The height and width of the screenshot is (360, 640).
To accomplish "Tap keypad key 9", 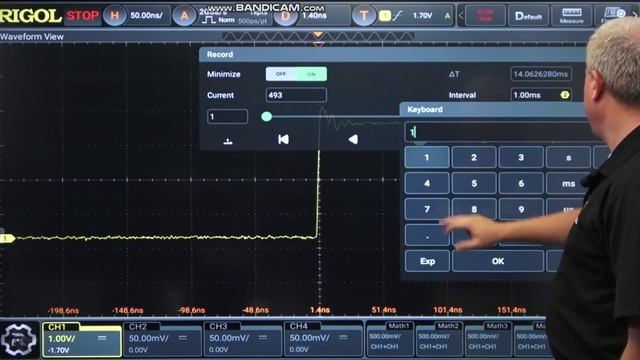I will pyautogui.click(x=521, y=209).
